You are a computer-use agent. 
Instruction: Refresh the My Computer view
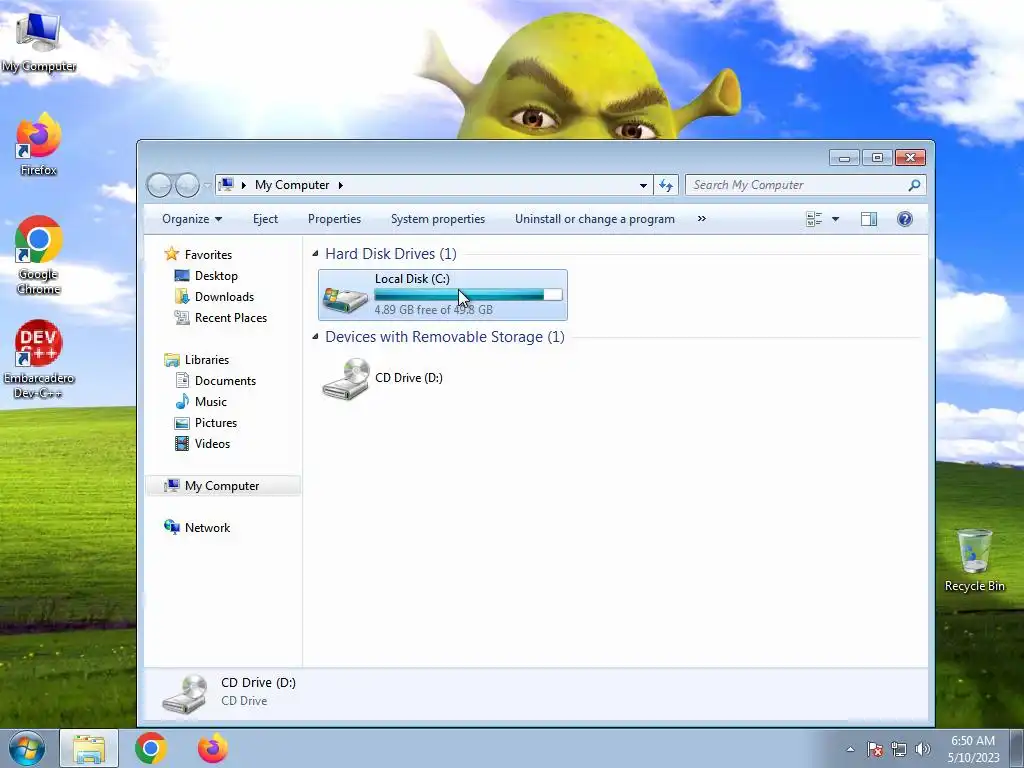pyautogui.click(x=665, y=185)
